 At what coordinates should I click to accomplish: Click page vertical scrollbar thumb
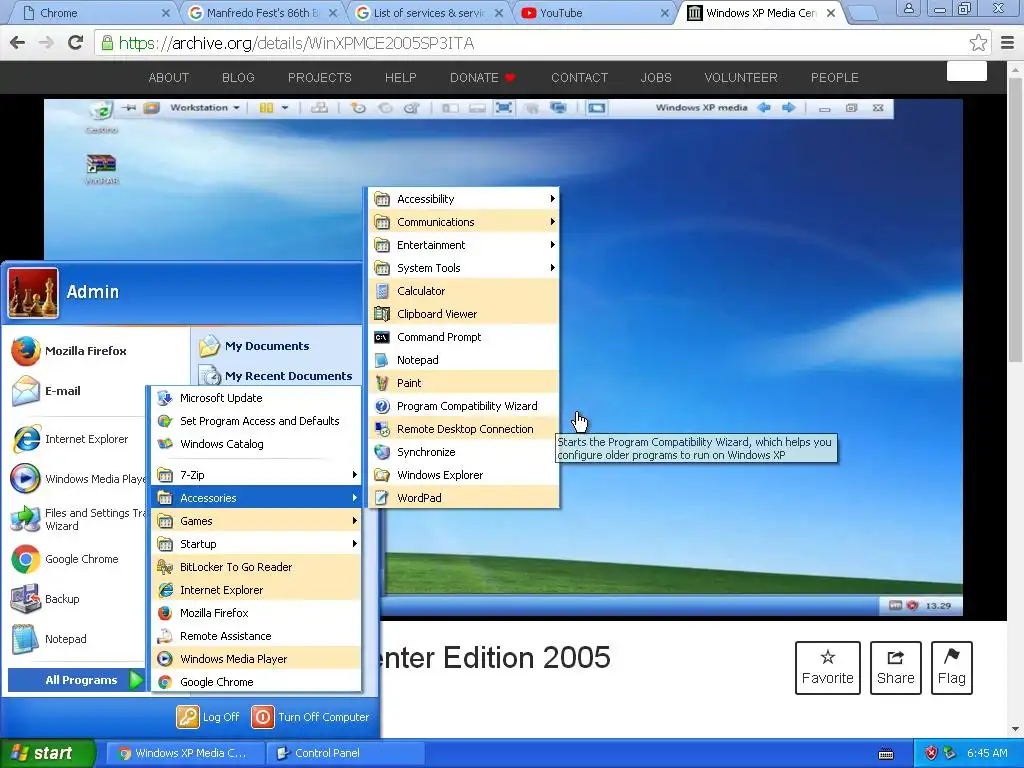pos(1016,219)
